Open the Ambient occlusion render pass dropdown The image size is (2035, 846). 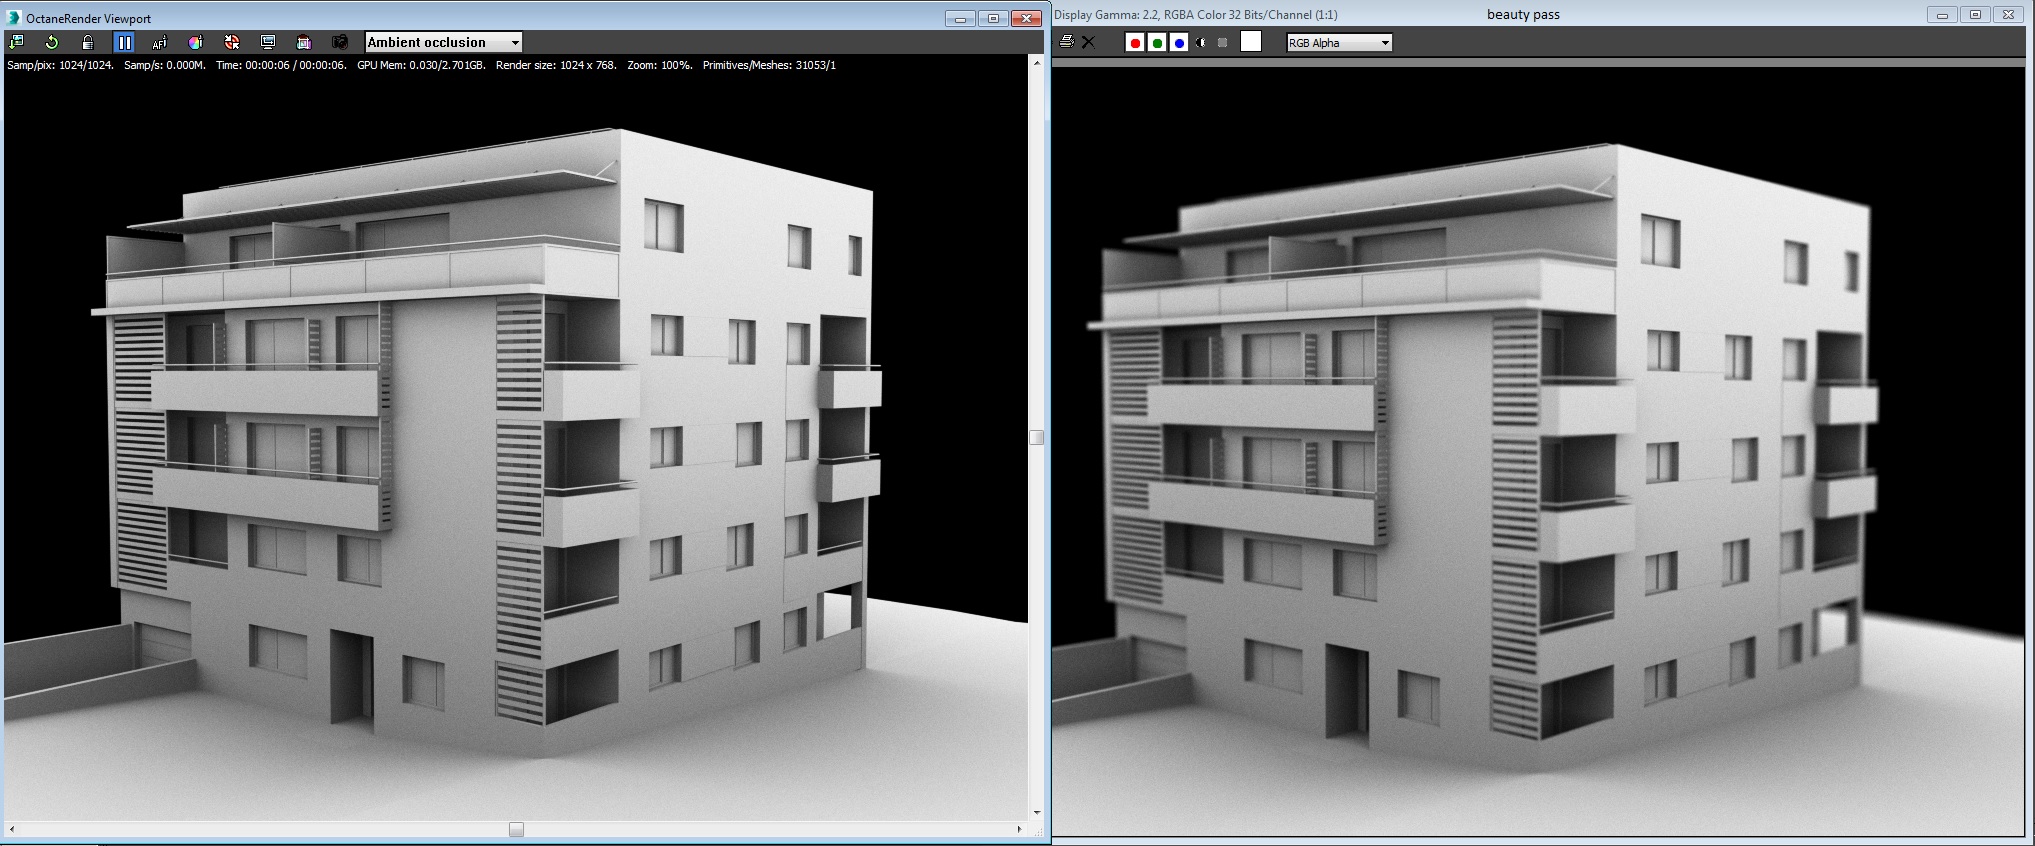444,42
